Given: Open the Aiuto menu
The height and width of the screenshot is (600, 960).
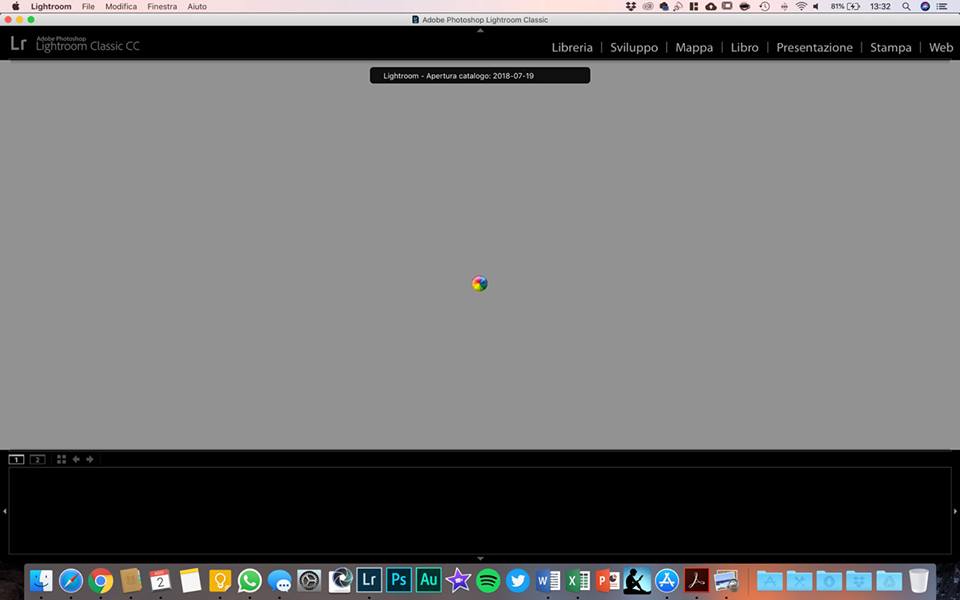Looking at the screenshot, I should tap(197, 6).
